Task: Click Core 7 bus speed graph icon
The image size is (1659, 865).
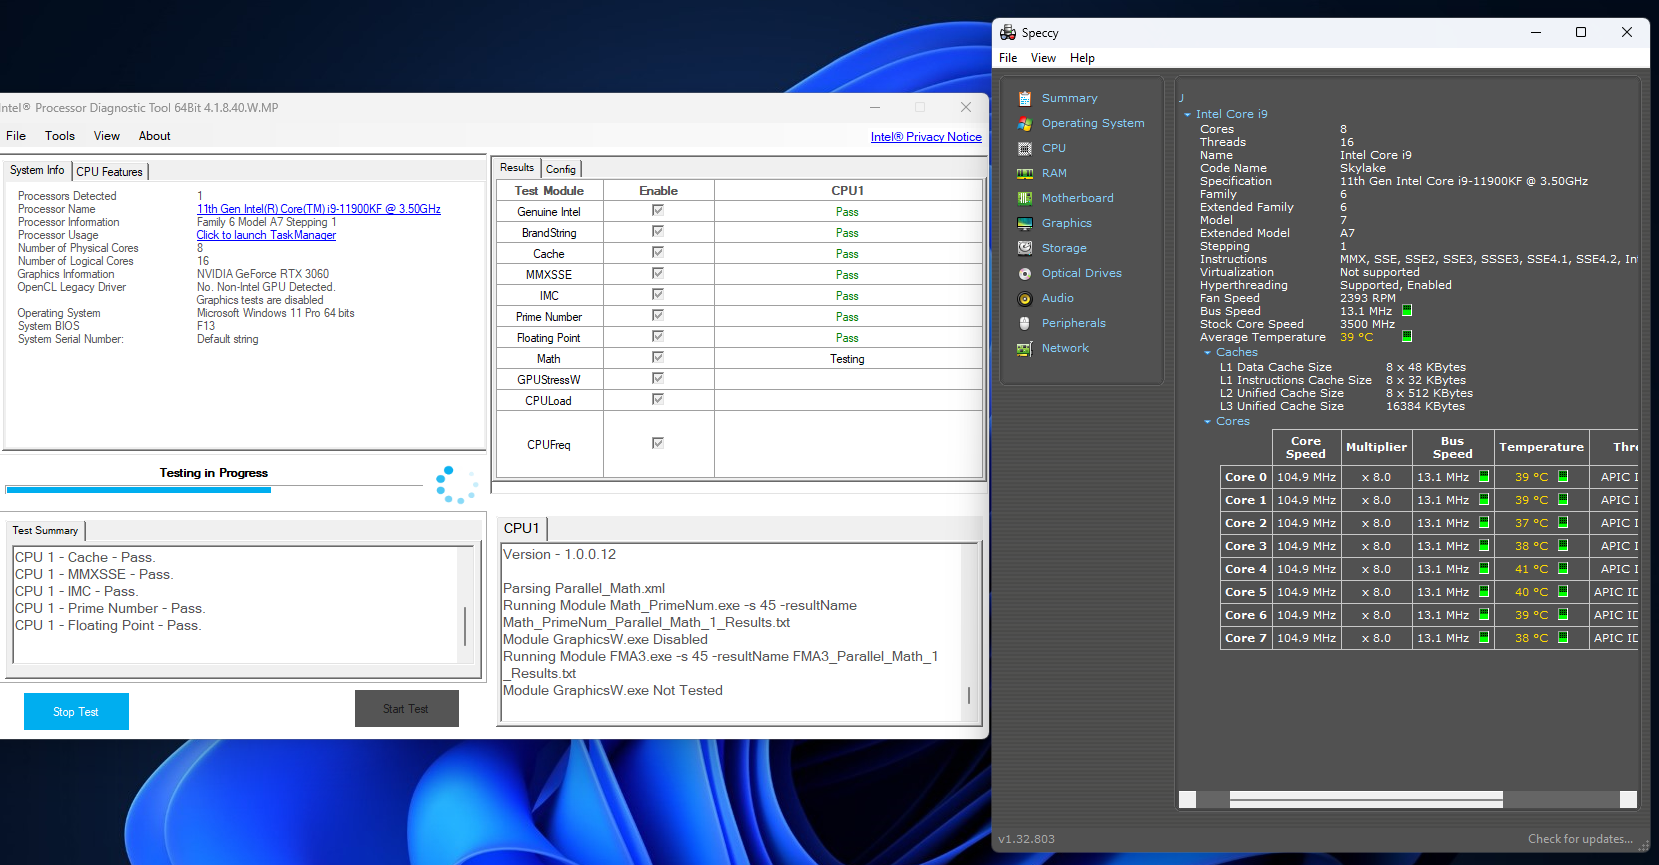Action: [1484, 638]
